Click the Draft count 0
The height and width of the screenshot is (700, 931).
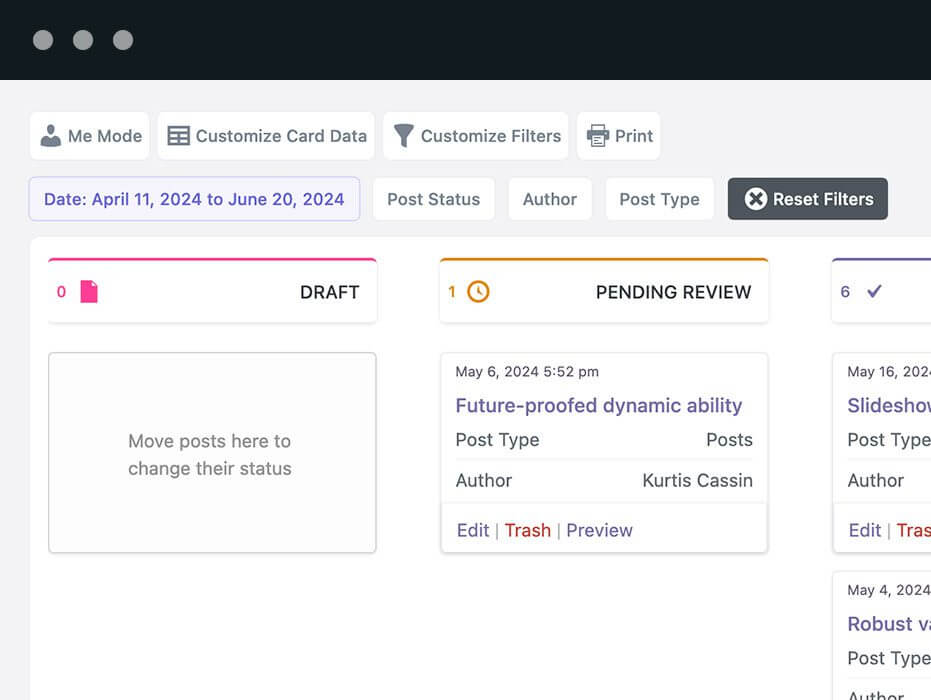61,292
